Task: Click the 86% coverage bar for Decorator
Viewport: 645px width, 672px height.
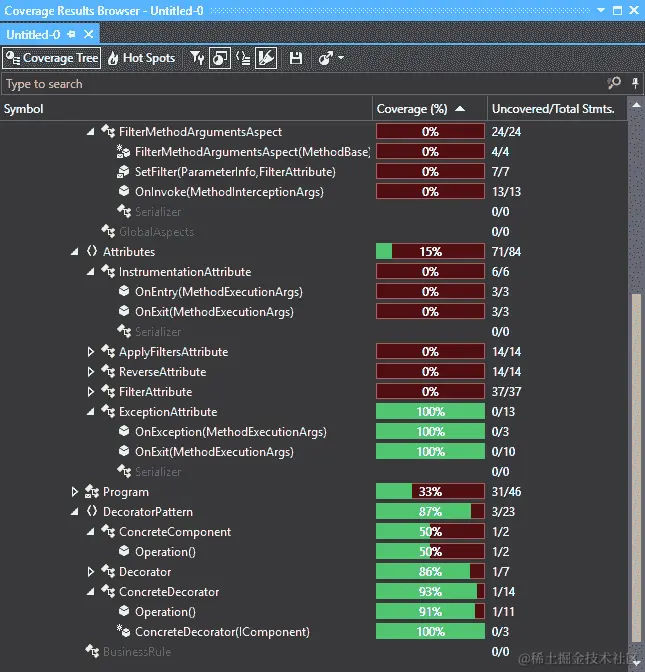Action: (430, 571)
